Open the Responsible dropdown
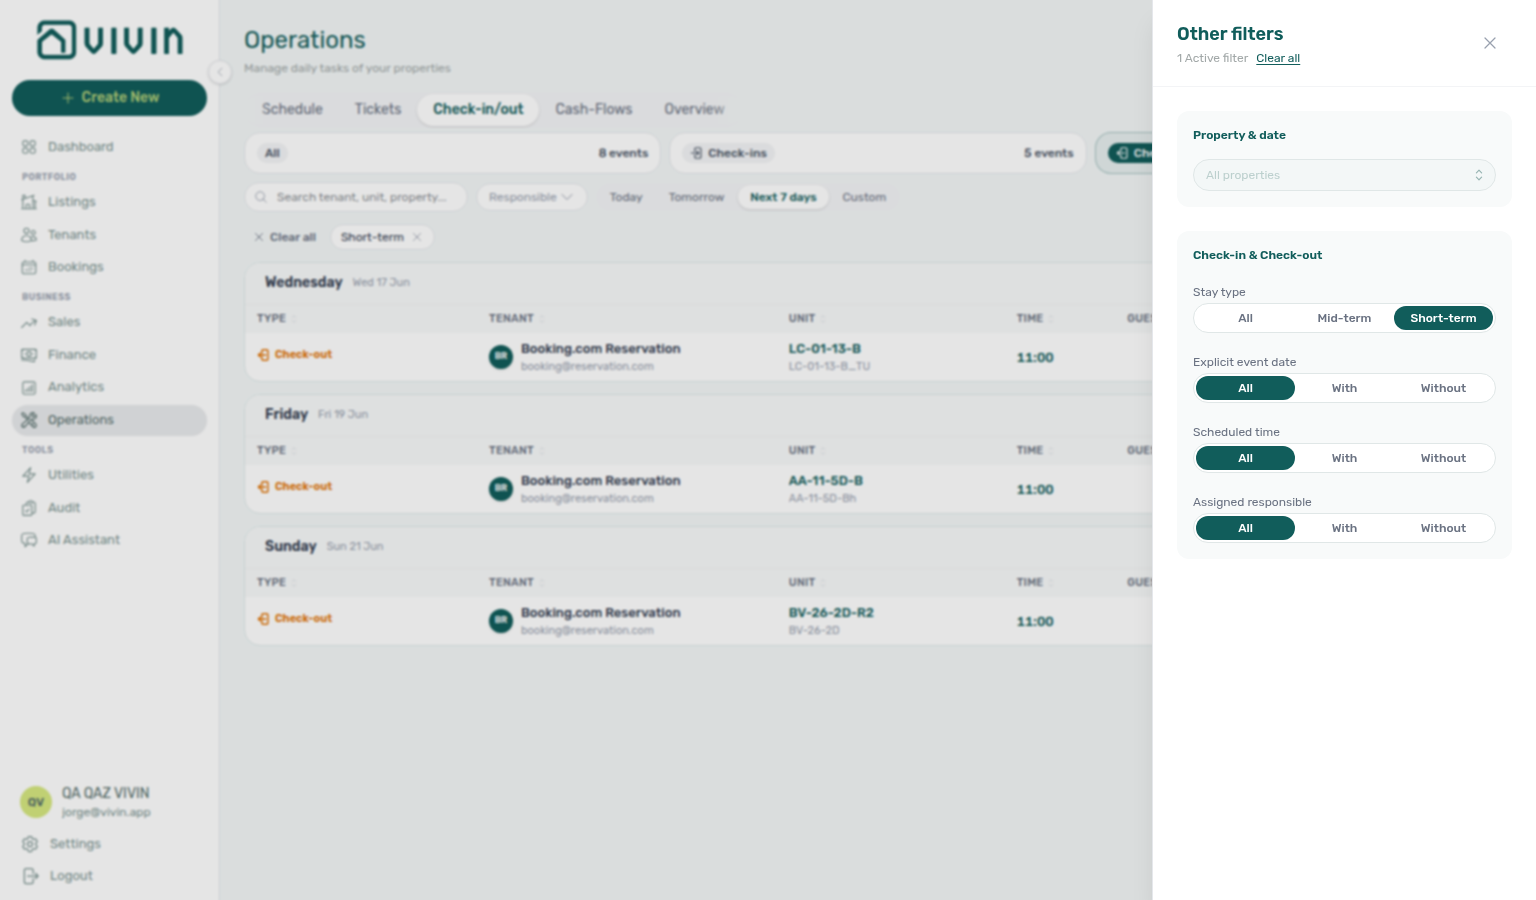Screen dimensions: 1536x900 531,197
